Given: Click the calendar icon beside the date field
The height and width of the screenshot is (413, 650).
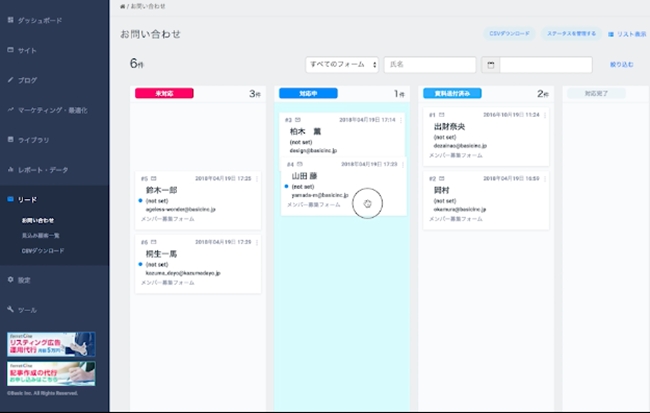Looking at the screenshot, I should [490, 65].
